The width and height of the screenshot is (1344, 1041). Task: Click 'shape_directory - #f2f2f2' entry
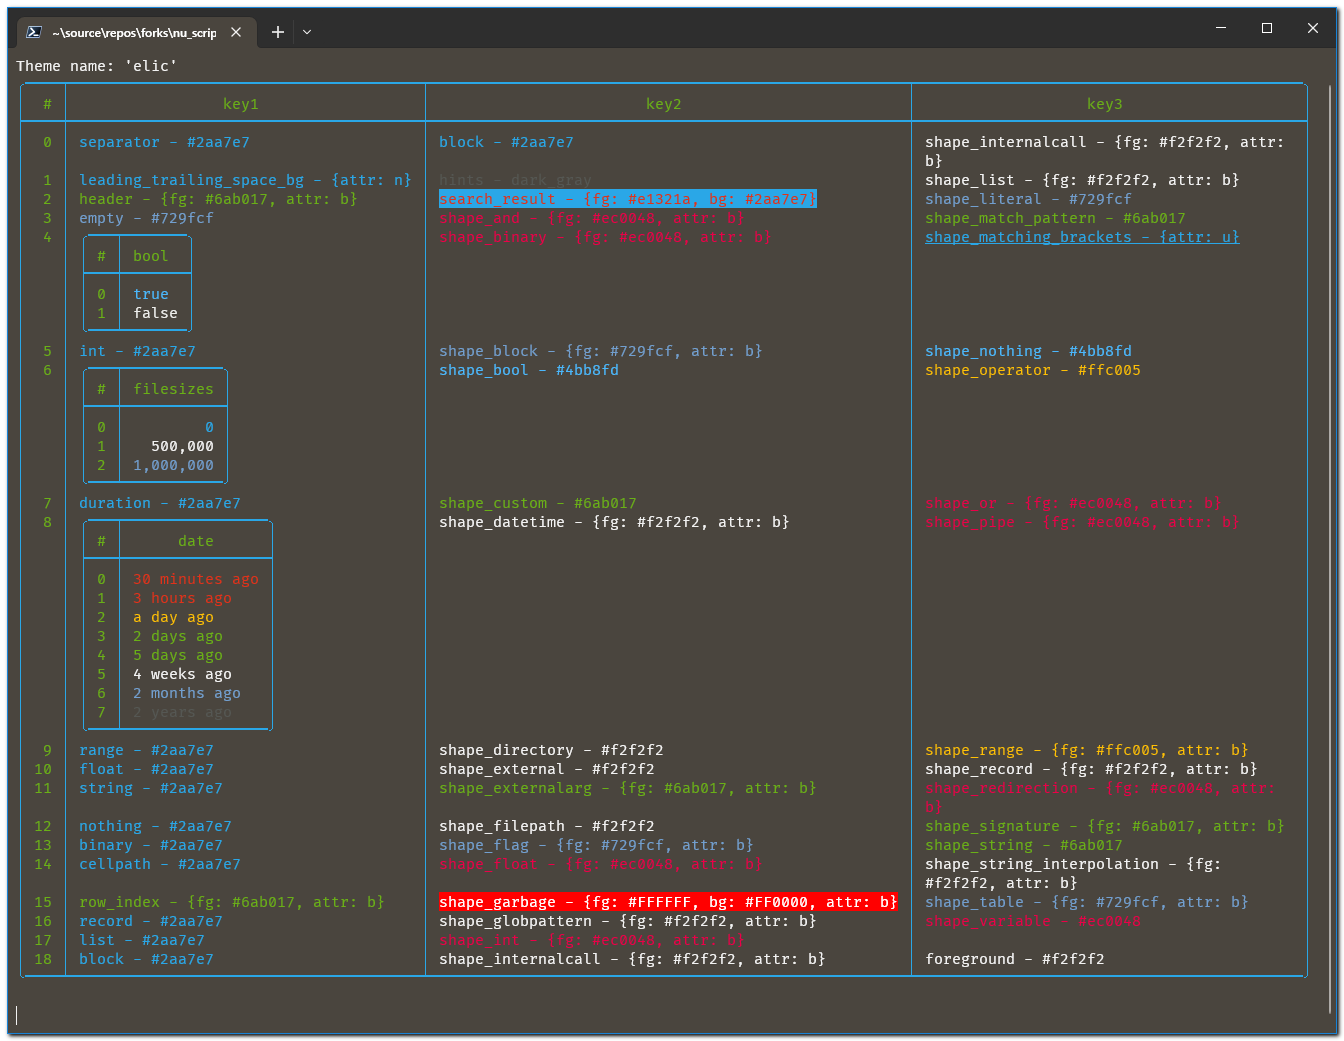[551, 750]
